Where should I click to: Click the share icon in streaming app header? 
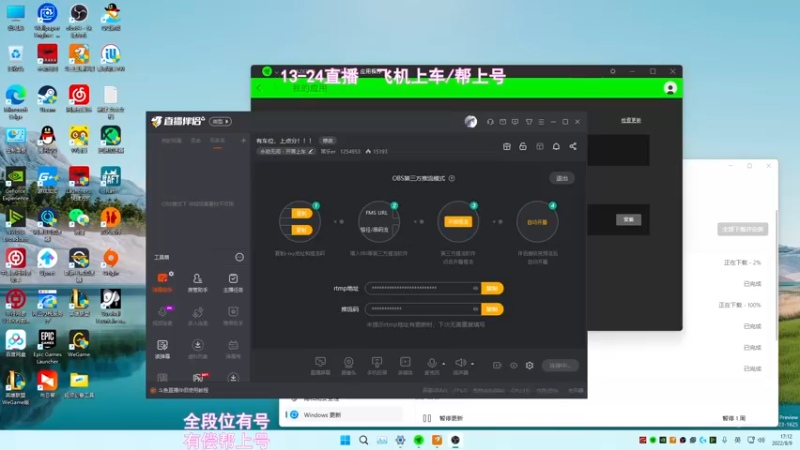[573, 146]
